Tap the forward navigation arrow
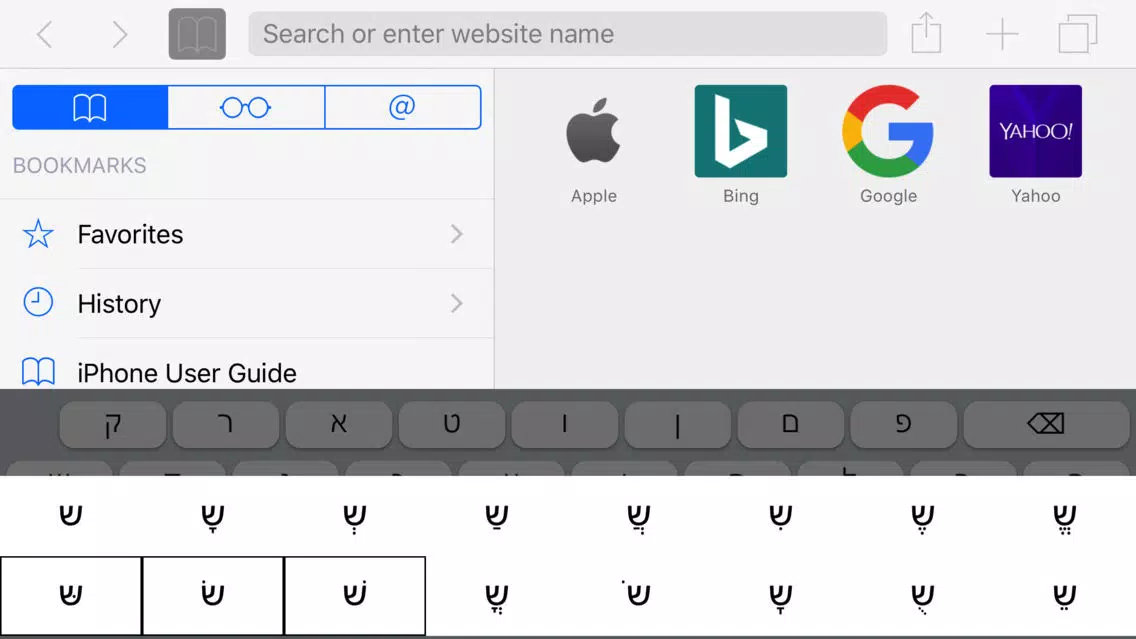1136x639 pixels. 120,34
